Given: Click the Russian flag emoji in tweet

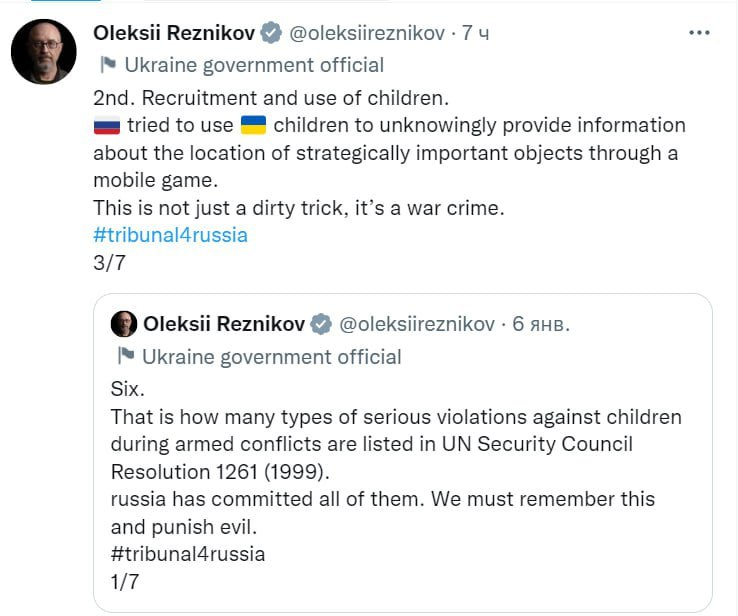Looking at the screenshot, I should point(107,126).
